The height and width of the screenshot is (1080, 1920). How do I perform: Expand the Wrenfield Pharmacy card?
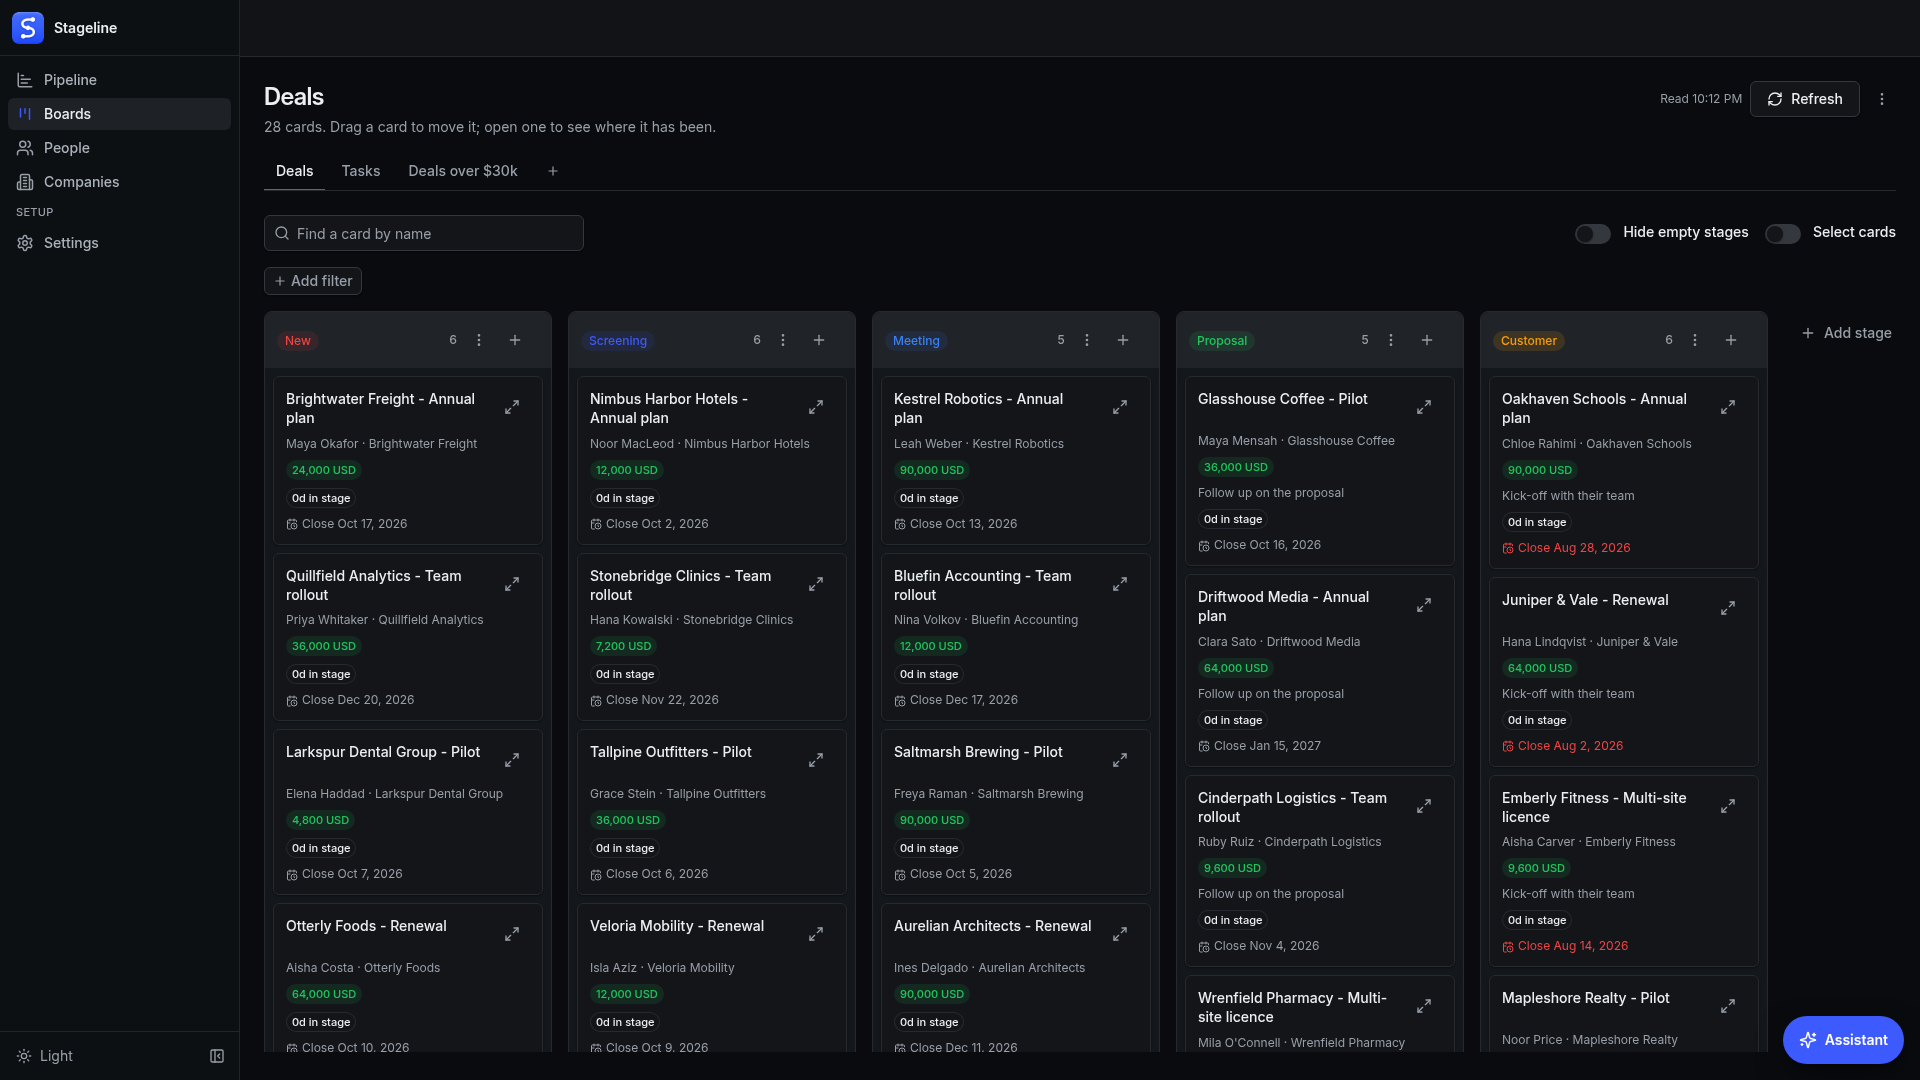[x=1424, y=1006]
